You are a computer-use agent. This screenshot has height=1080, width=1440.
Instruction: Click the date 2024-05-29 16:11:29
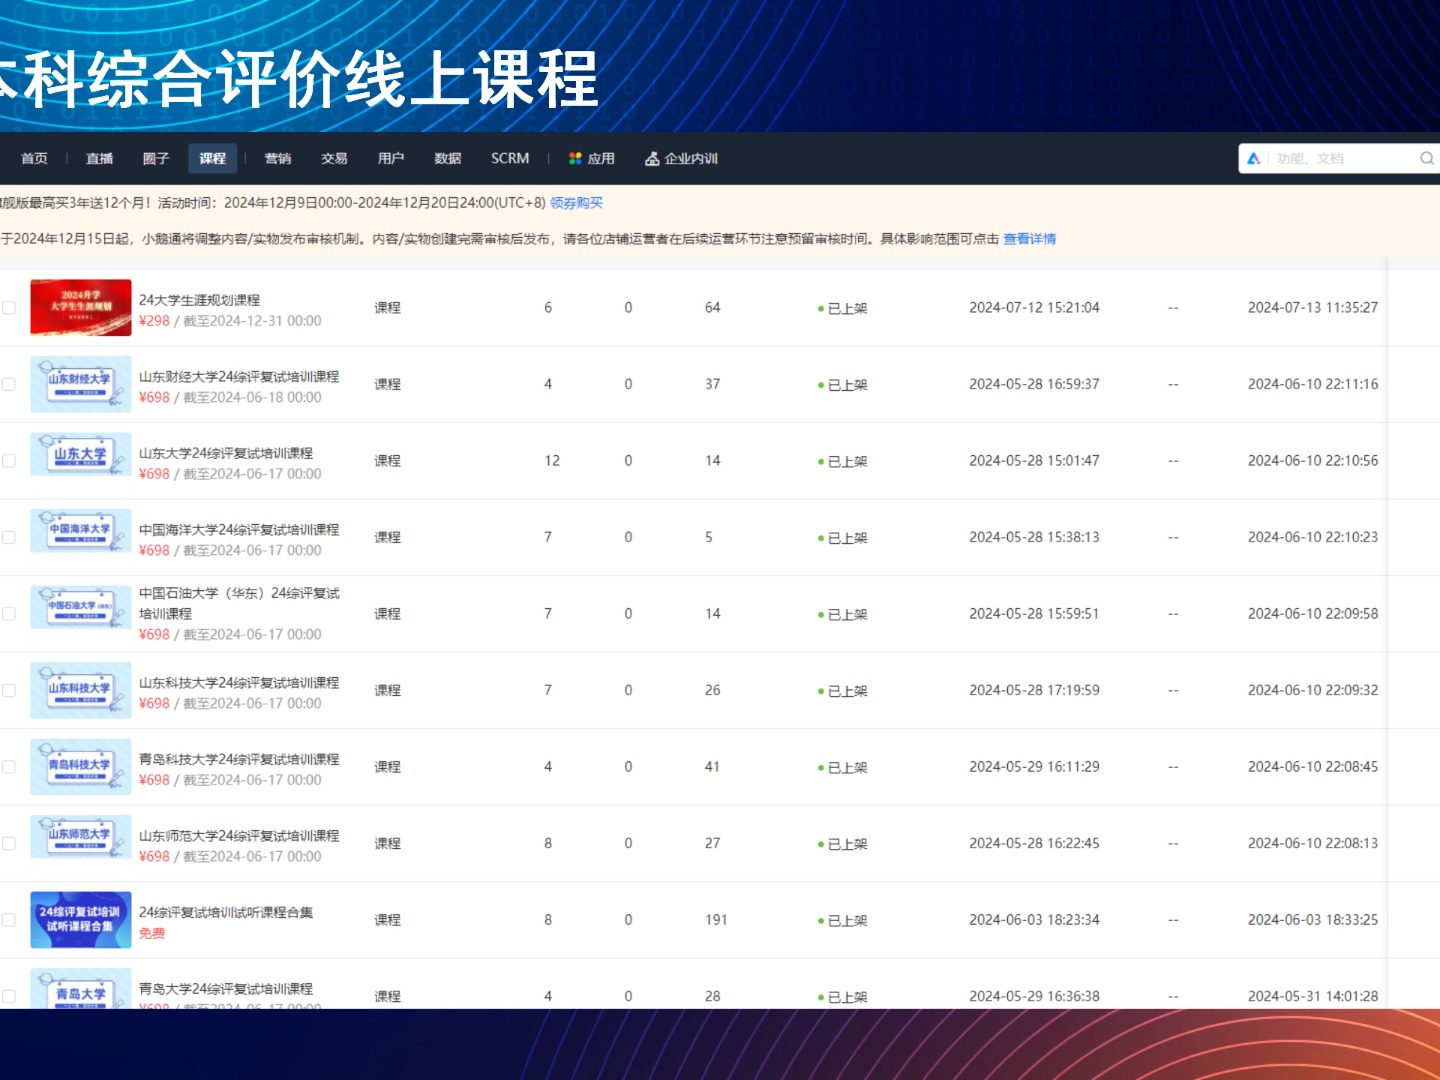click(1034, 766)
